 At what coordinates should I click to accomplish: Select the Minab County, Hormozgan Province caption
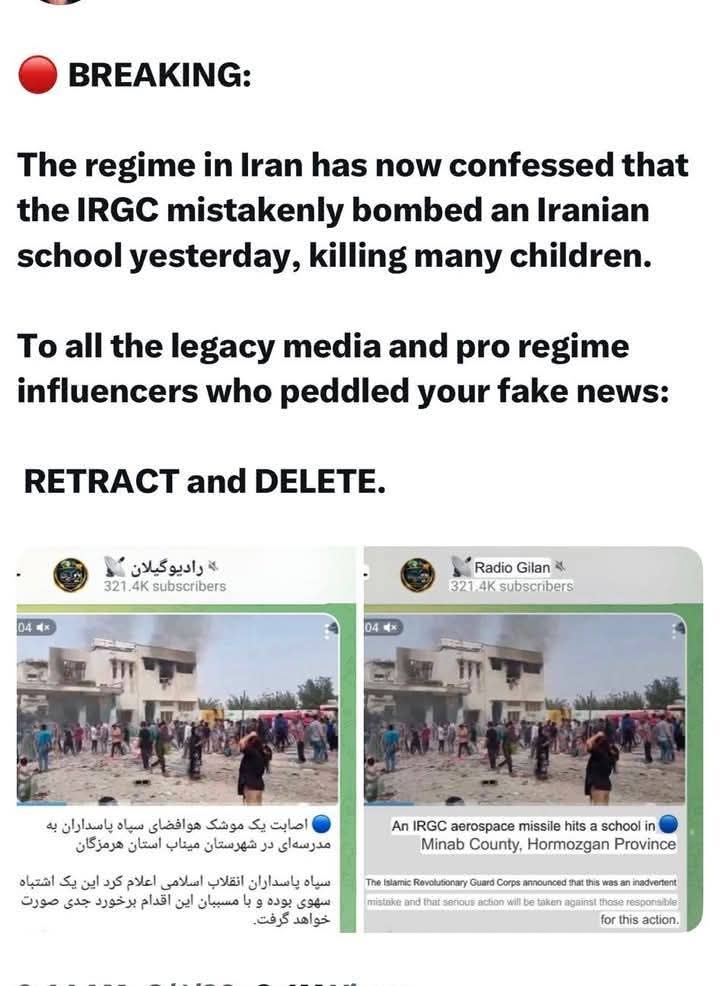pyautogui.click(x=548, y=844)
